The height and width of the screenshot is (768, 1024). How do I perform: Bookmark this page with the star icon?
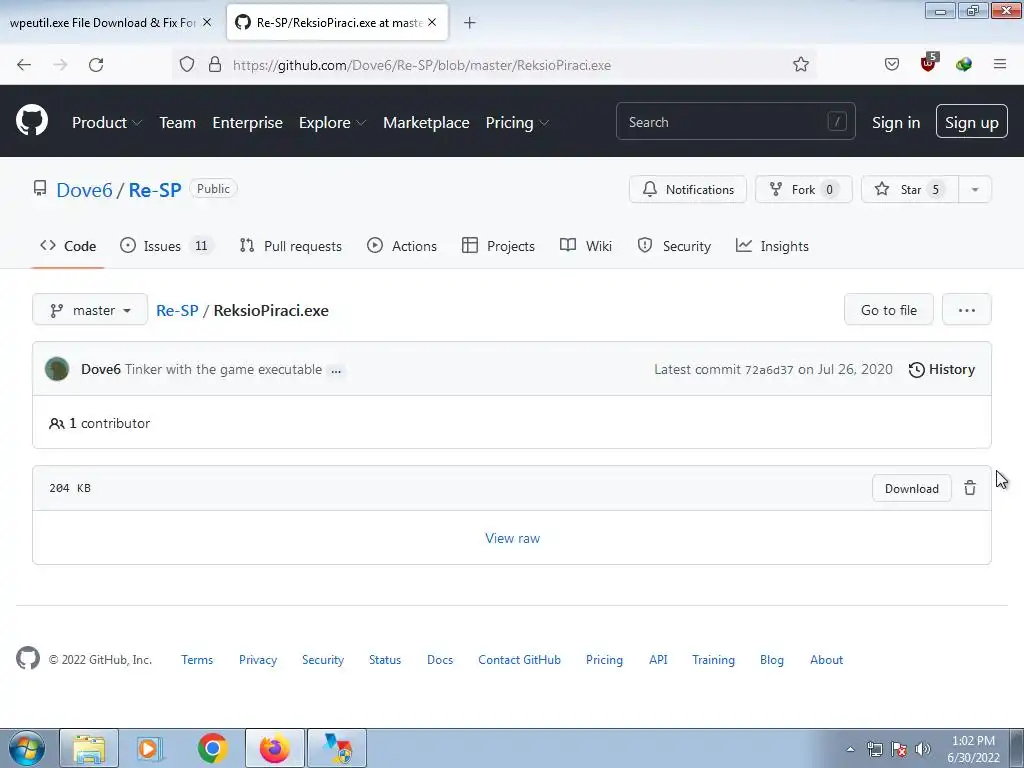(801, 65)
